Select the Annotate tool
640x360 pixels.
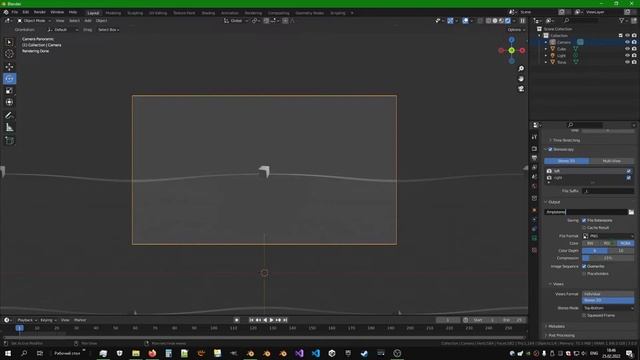tap(9, 116)
